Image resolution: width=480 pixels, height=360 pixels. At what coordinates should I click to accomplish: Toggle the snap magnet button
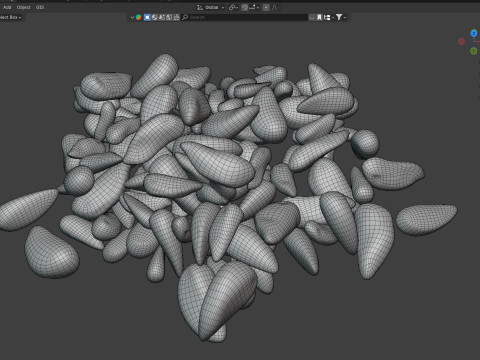tap(244, 7)
